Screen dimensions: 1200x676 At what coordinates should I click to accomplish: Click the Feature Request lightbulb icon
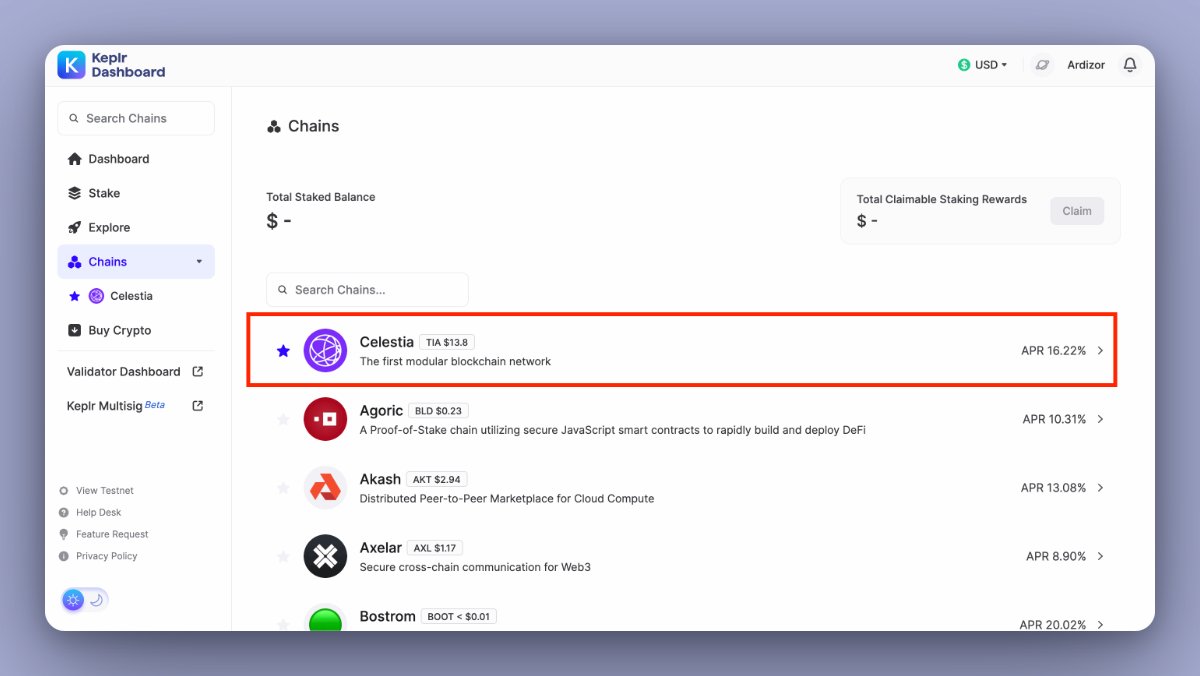(x=64, y=534)
